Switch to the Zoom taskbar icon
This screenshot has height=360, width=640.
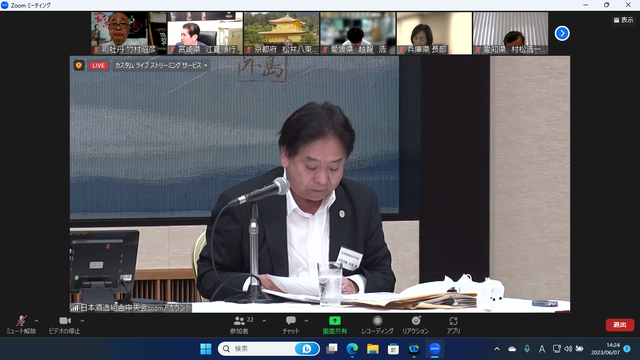tap(434, 349)
